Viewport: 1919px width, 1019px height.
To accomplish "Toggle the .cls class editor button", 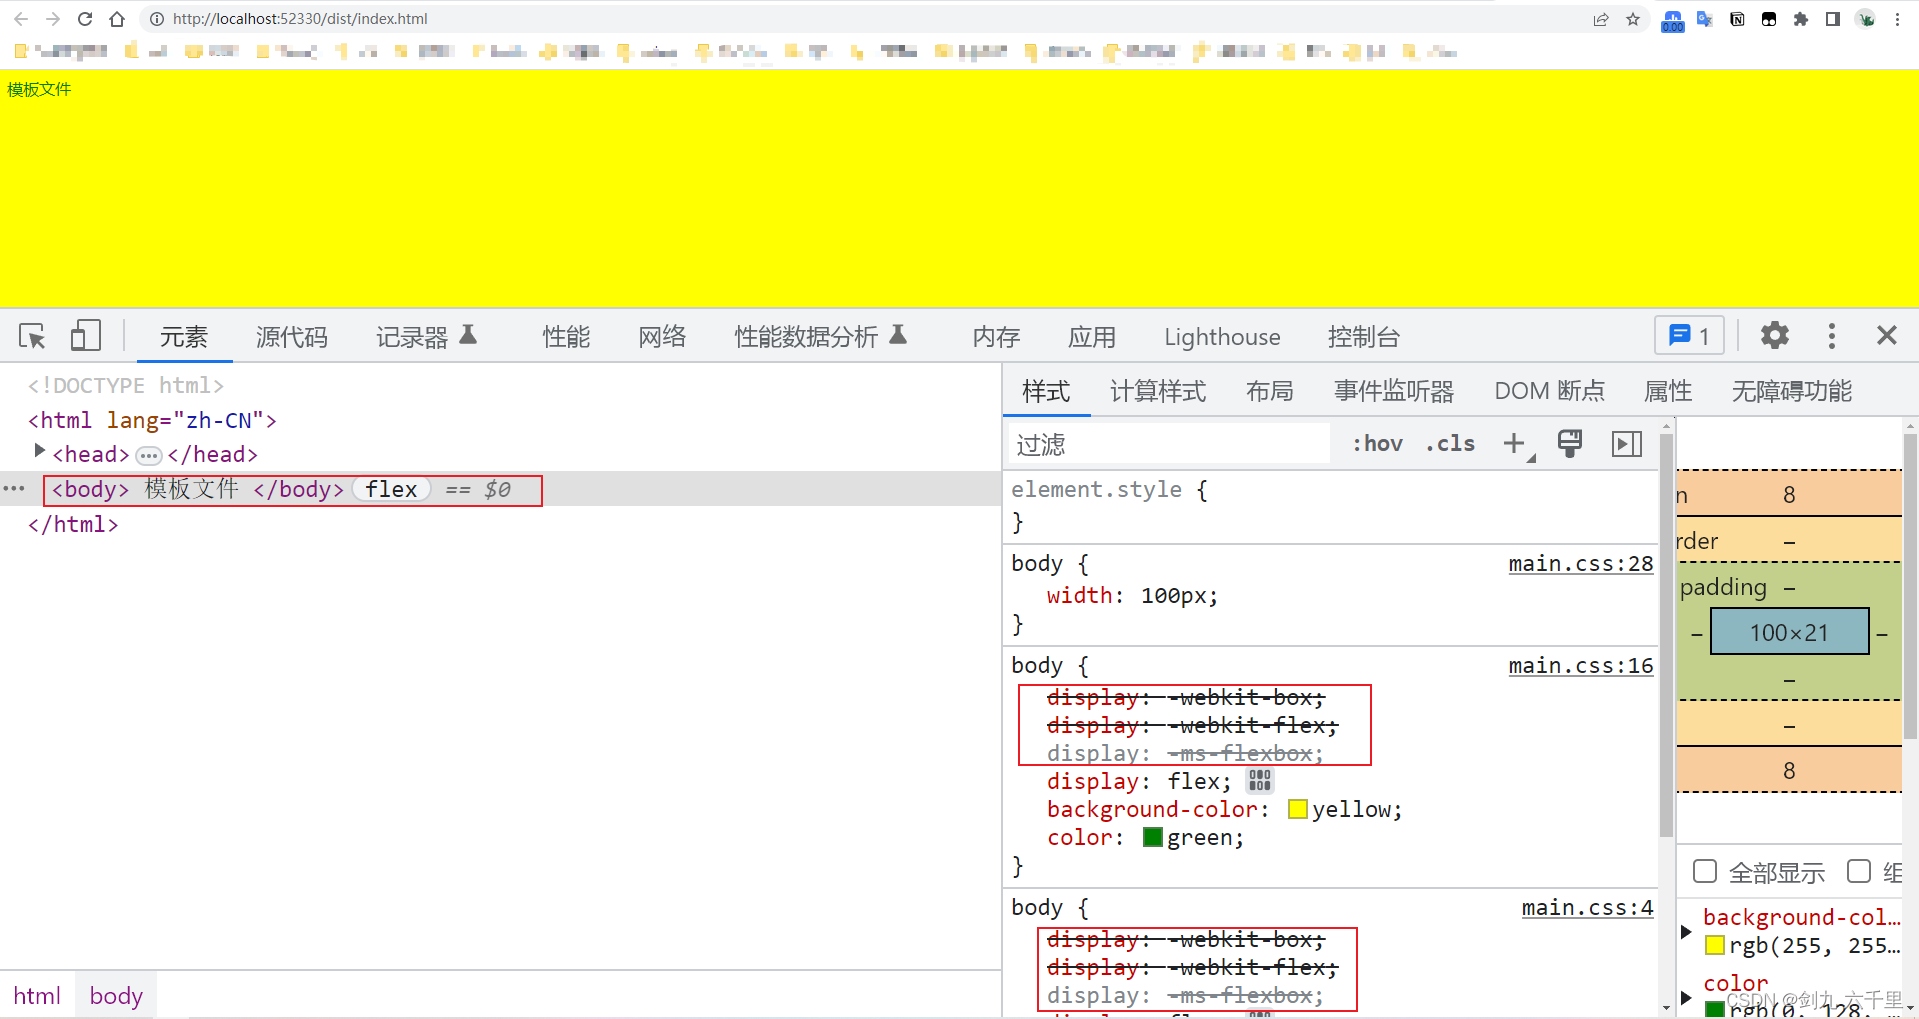I will pos(1450,443).
